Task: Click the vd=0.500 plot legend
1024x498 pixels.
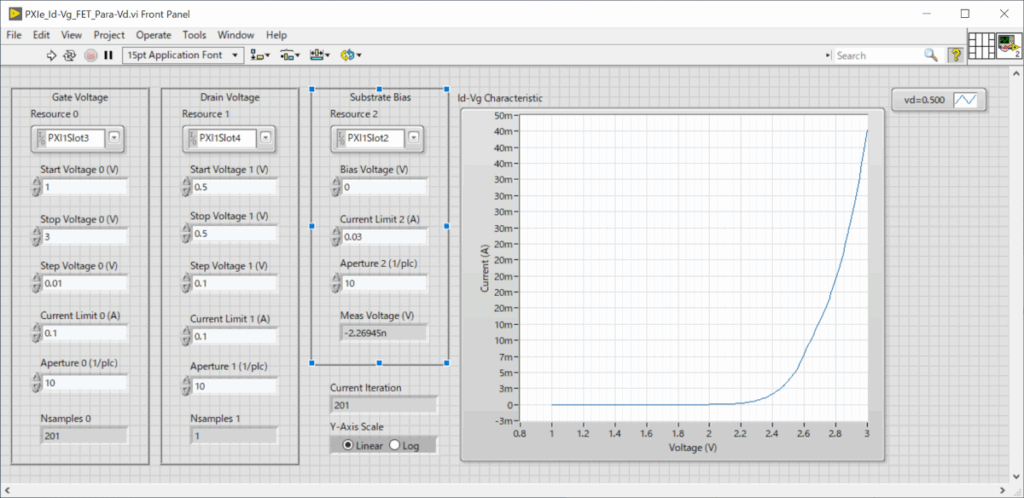Action: coord(940,100)
